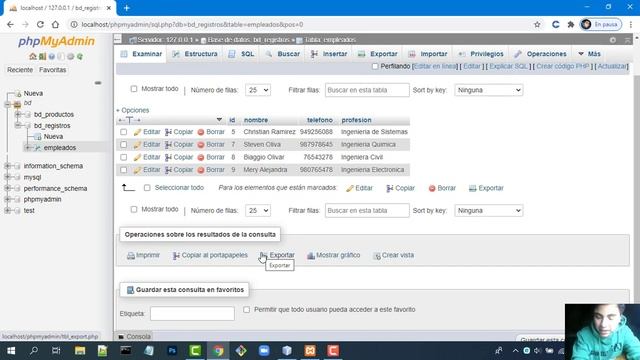Click Exportar icon for marked elements
This screenshot has width=640, height=360.
pyautogui.click(x=473, y=188)
